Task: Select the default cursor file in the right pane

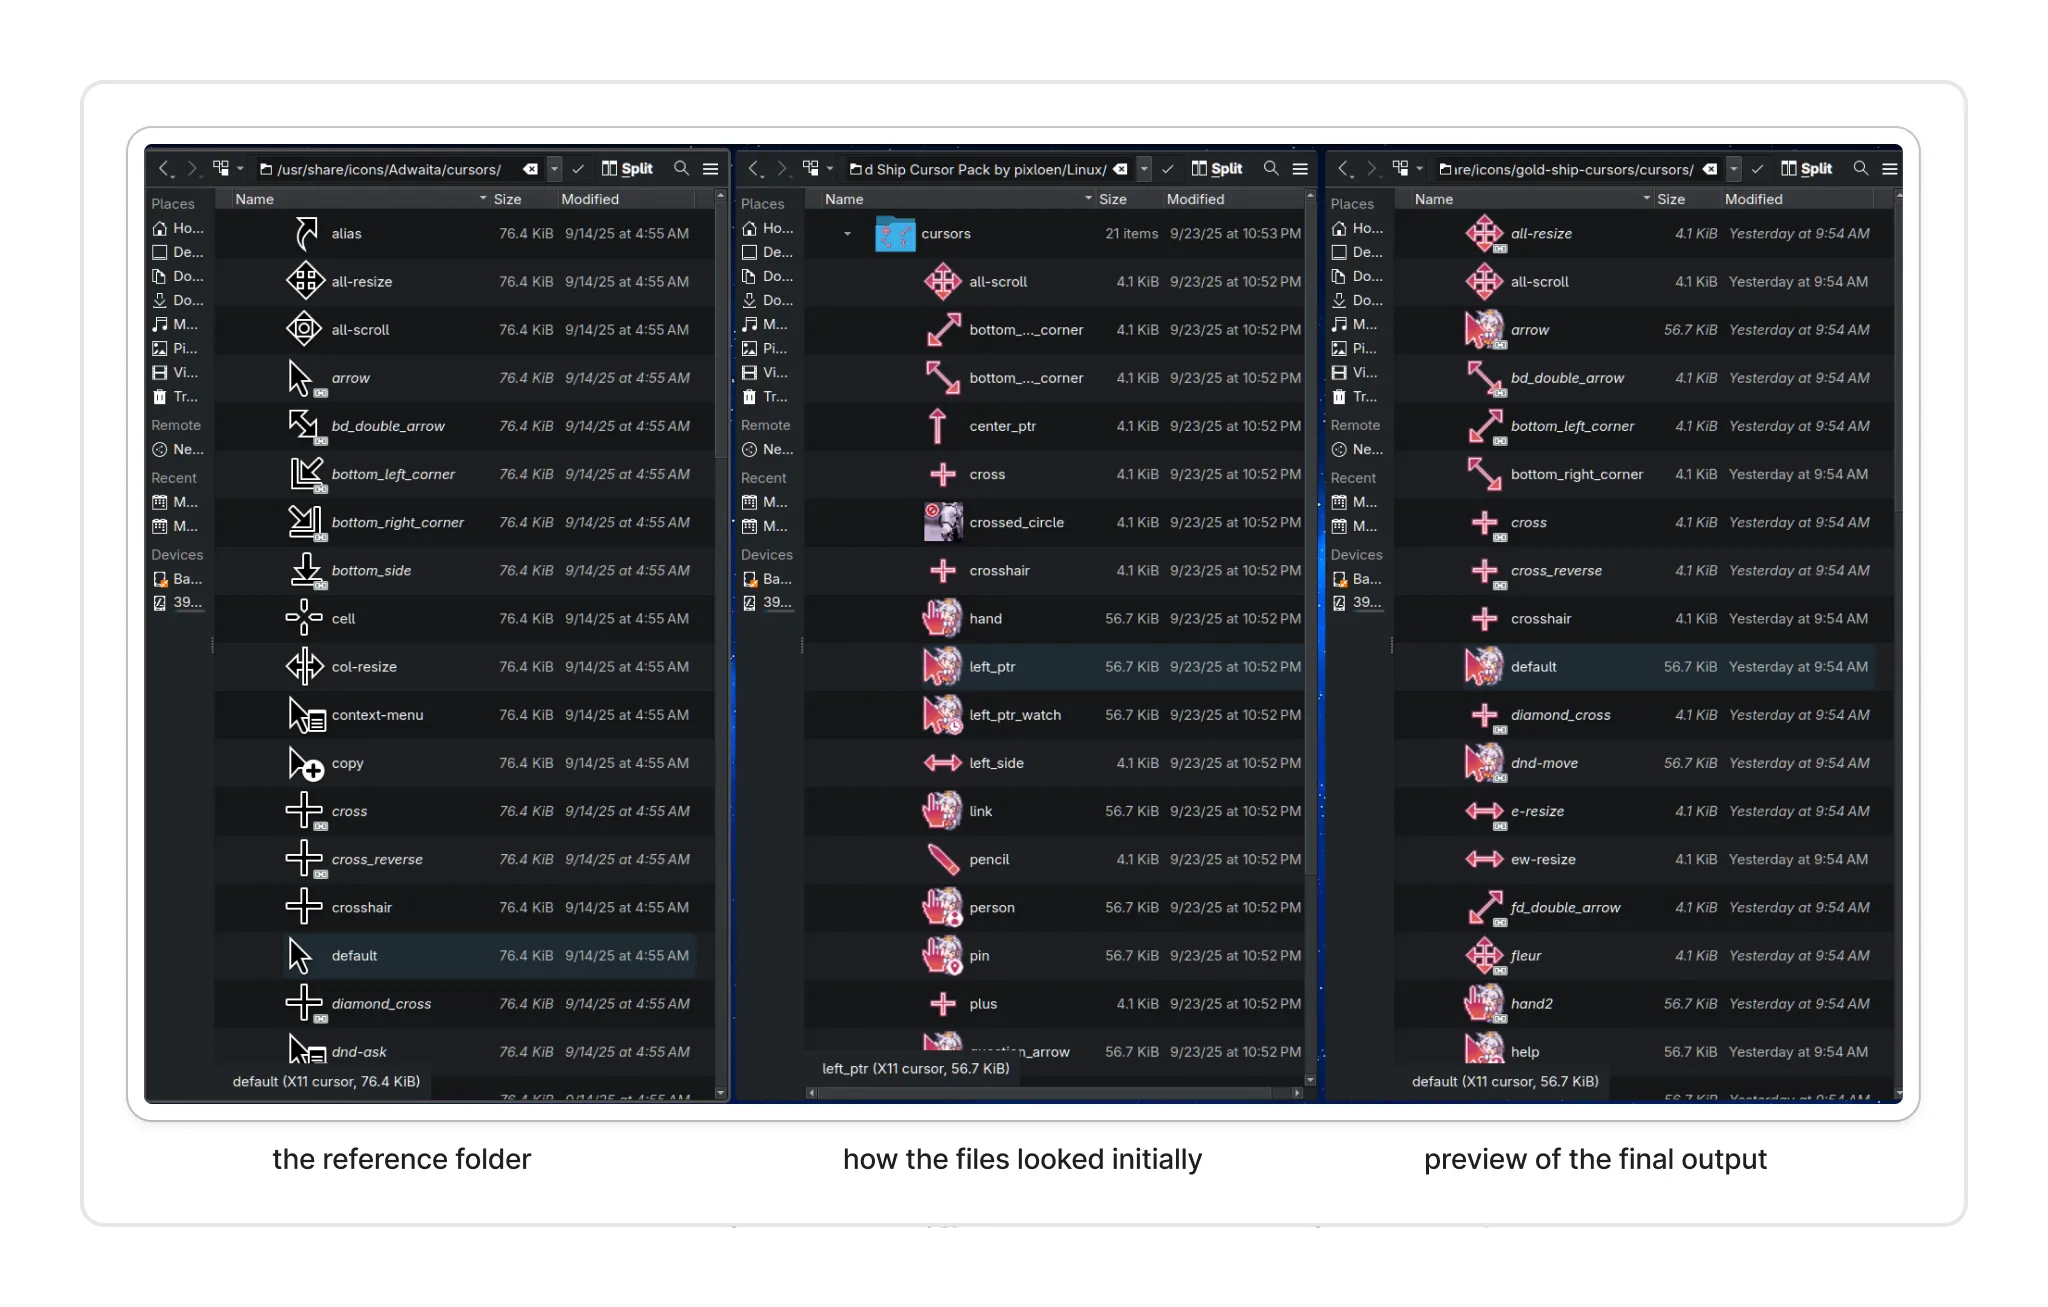Action: click(1535, 666)
